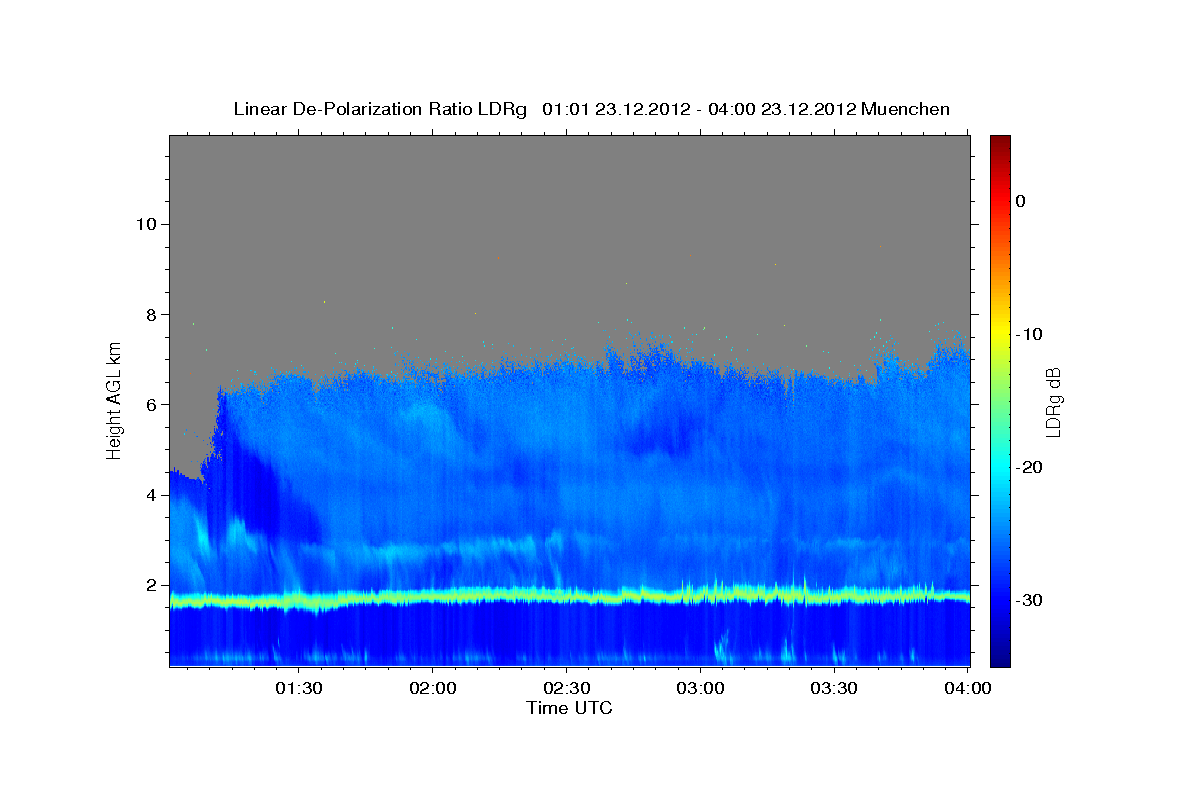This screenshot has height=800, width=1200.
Task: Click the "Time UTC" x-axis label
Action: (x=569, y=708)
